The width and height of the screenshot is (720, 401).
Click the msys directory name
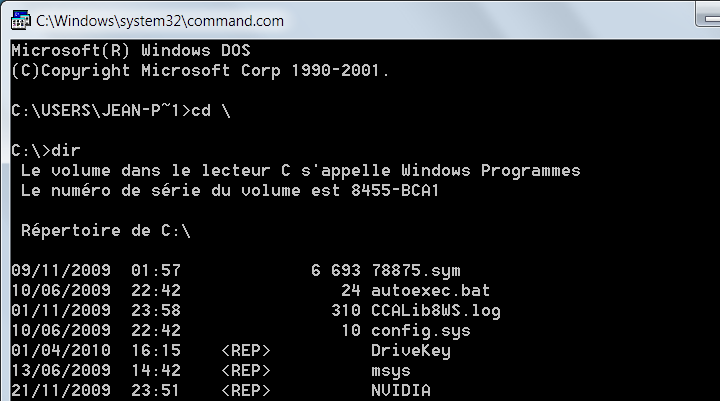(390, 370)
